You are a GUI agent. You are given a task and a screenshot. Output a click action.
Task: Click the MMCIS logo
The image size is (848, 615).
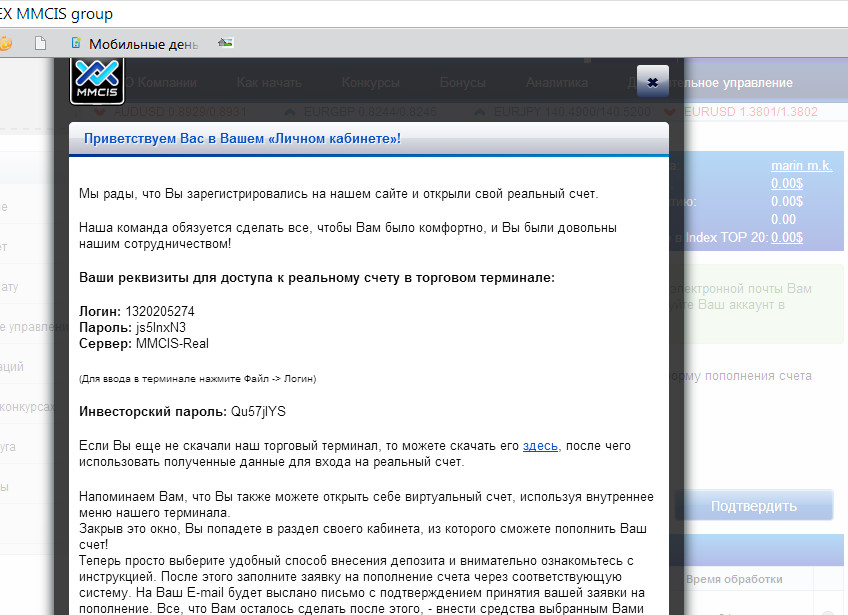click(x=97, y=80)
